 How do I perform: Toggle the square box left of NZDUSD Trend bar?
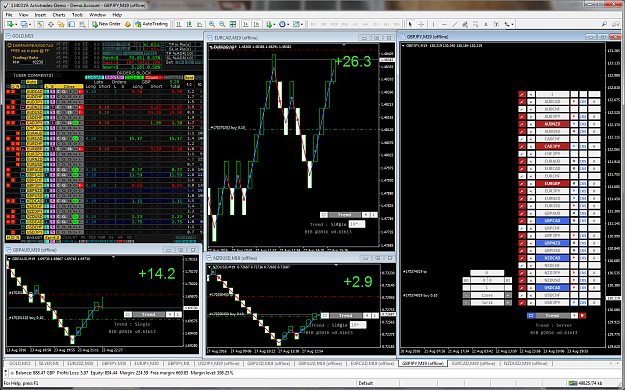point(325,315)
